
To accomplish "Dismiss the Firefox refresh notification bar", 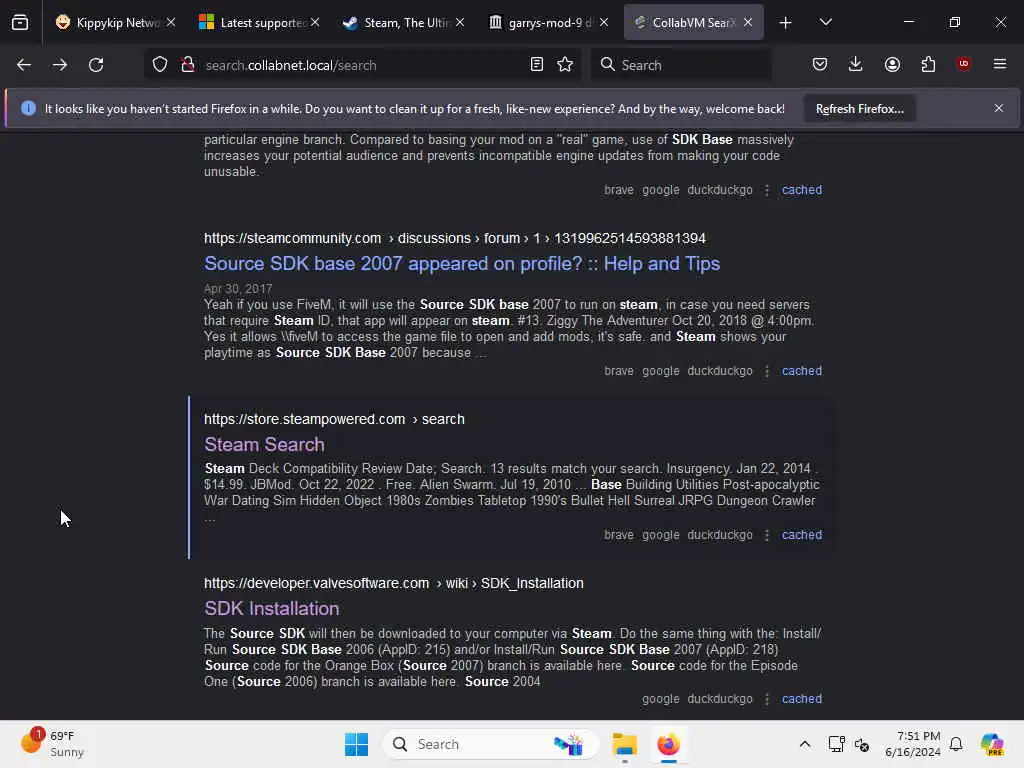I will pyautogui.click(x=999, y=108).
